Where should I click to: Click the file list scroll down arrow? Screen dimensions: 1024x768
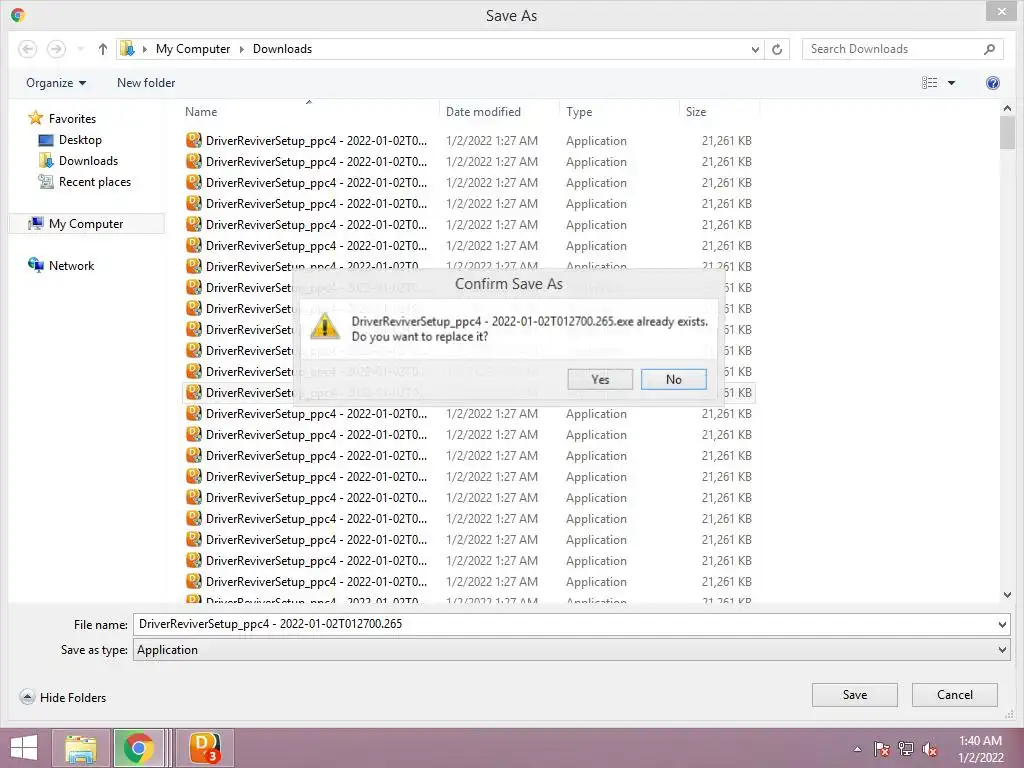point(1007,595)
